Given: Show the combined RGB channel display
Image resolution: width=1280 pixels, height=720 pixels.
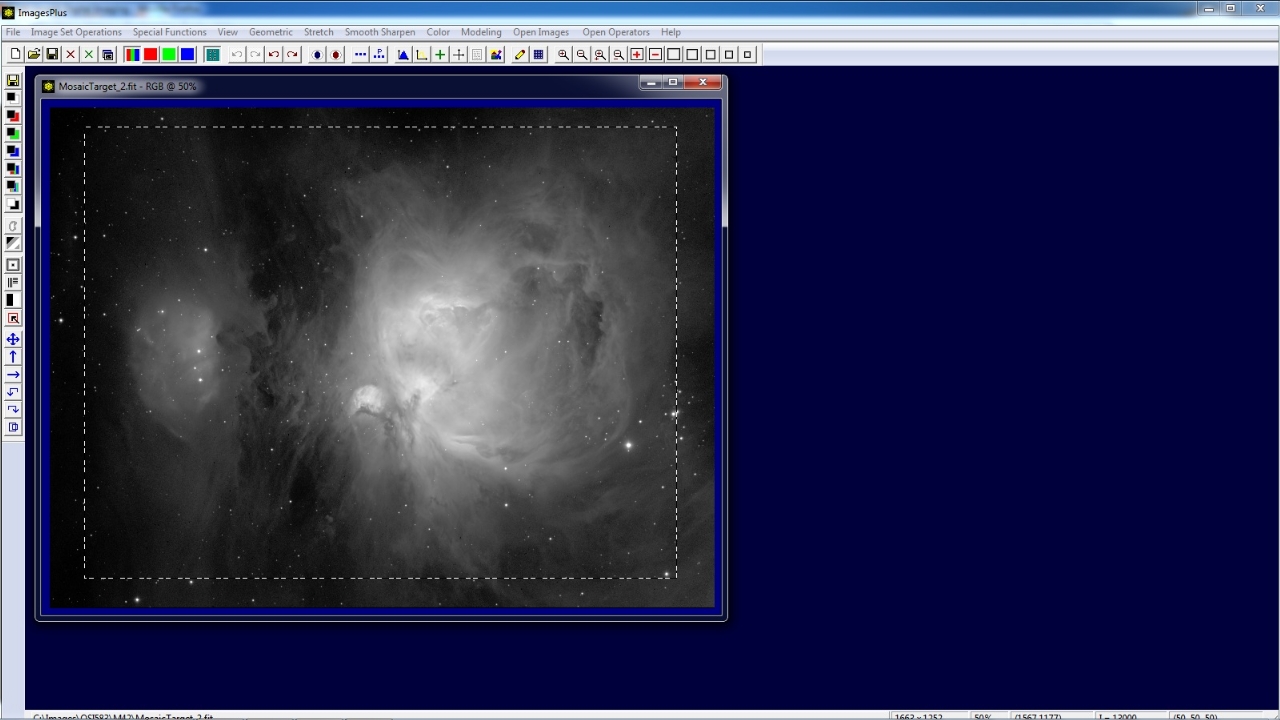Looking at the screenshot, I should [x=132, y=54].
